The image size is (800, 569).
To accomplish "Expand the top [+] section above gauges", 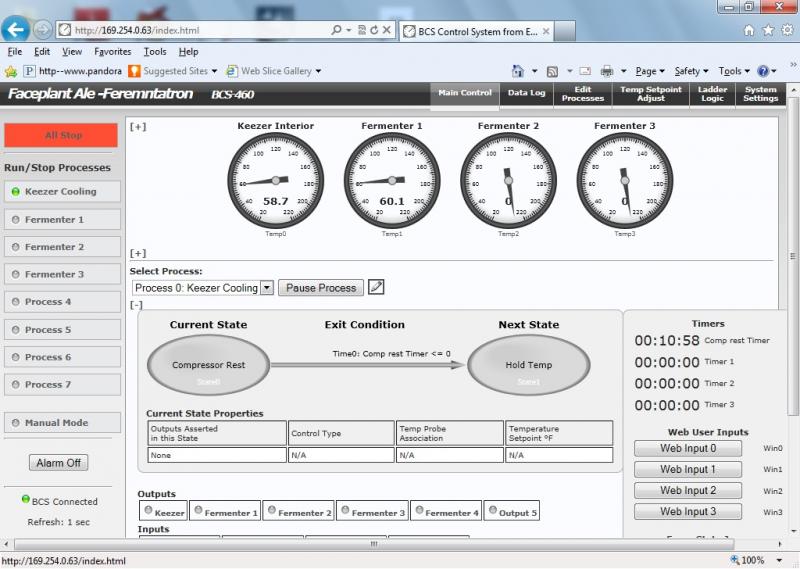I will [138, 127].
